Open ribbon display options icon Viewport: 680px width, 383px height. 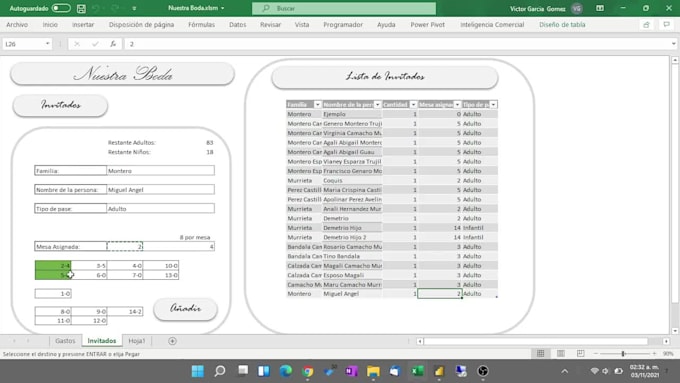tap(600, 8)
